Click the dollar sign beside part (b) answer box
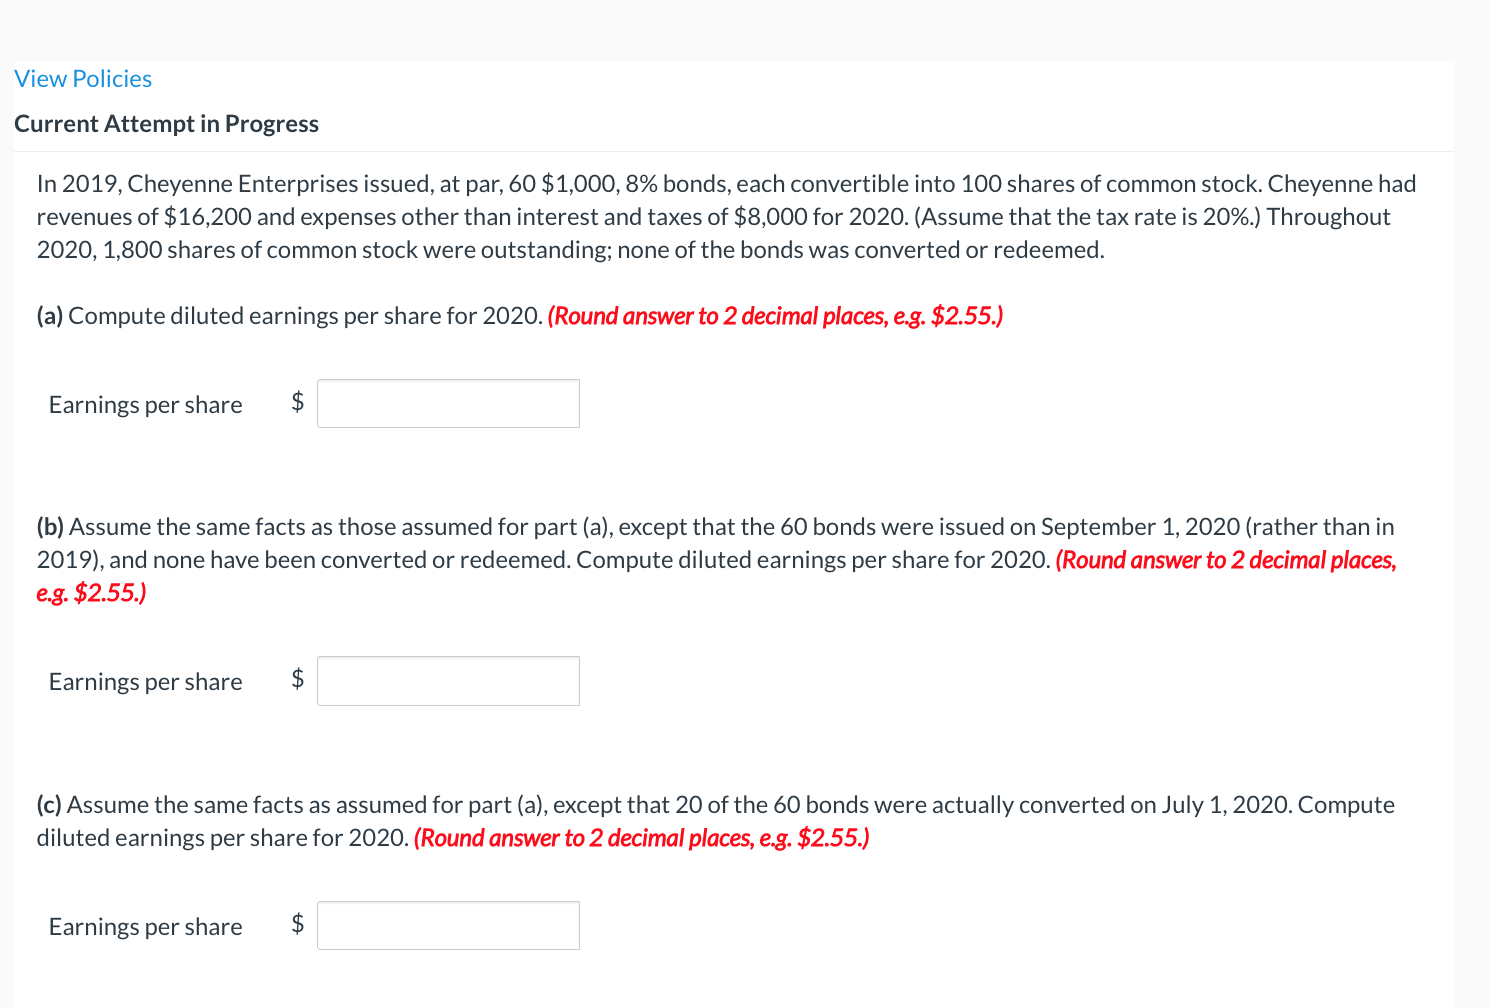The height and width of the screenshot is (1008, 1490). 297,680
